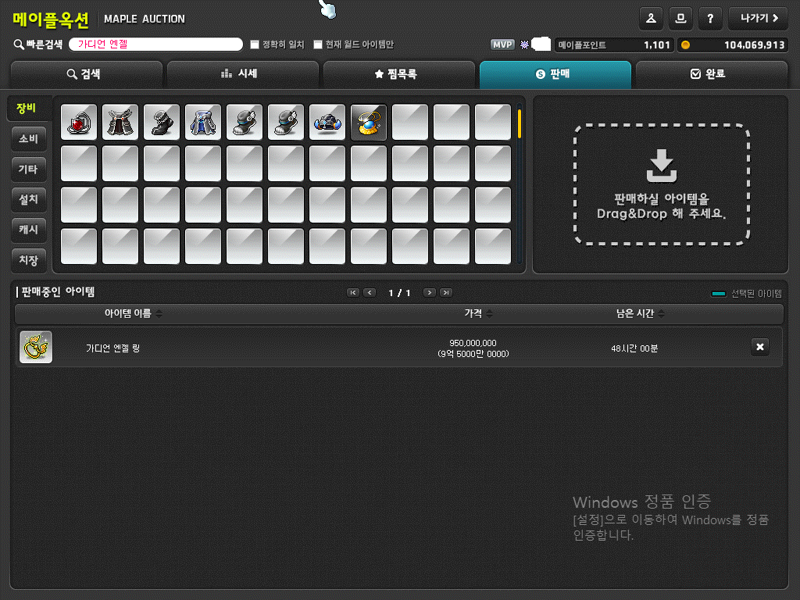
Task: Go to first page of listings
Action: click(353, 292)
